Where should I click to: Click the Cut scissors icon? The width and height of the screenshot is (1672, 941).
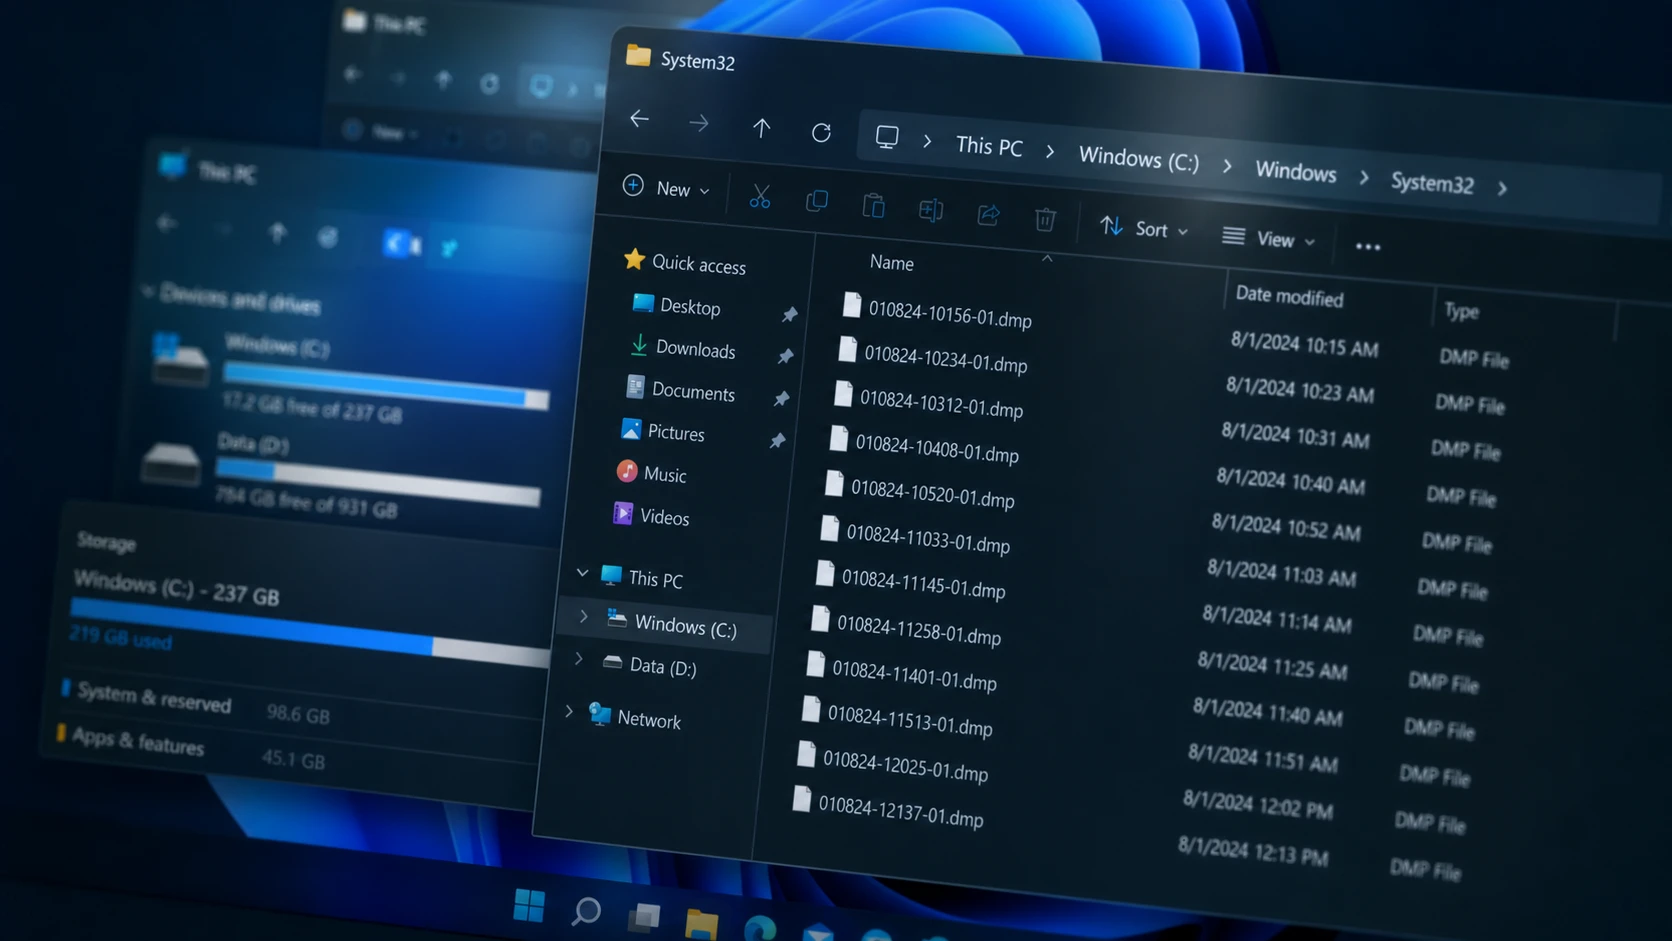pyautogui.click(x=760, y=197)
